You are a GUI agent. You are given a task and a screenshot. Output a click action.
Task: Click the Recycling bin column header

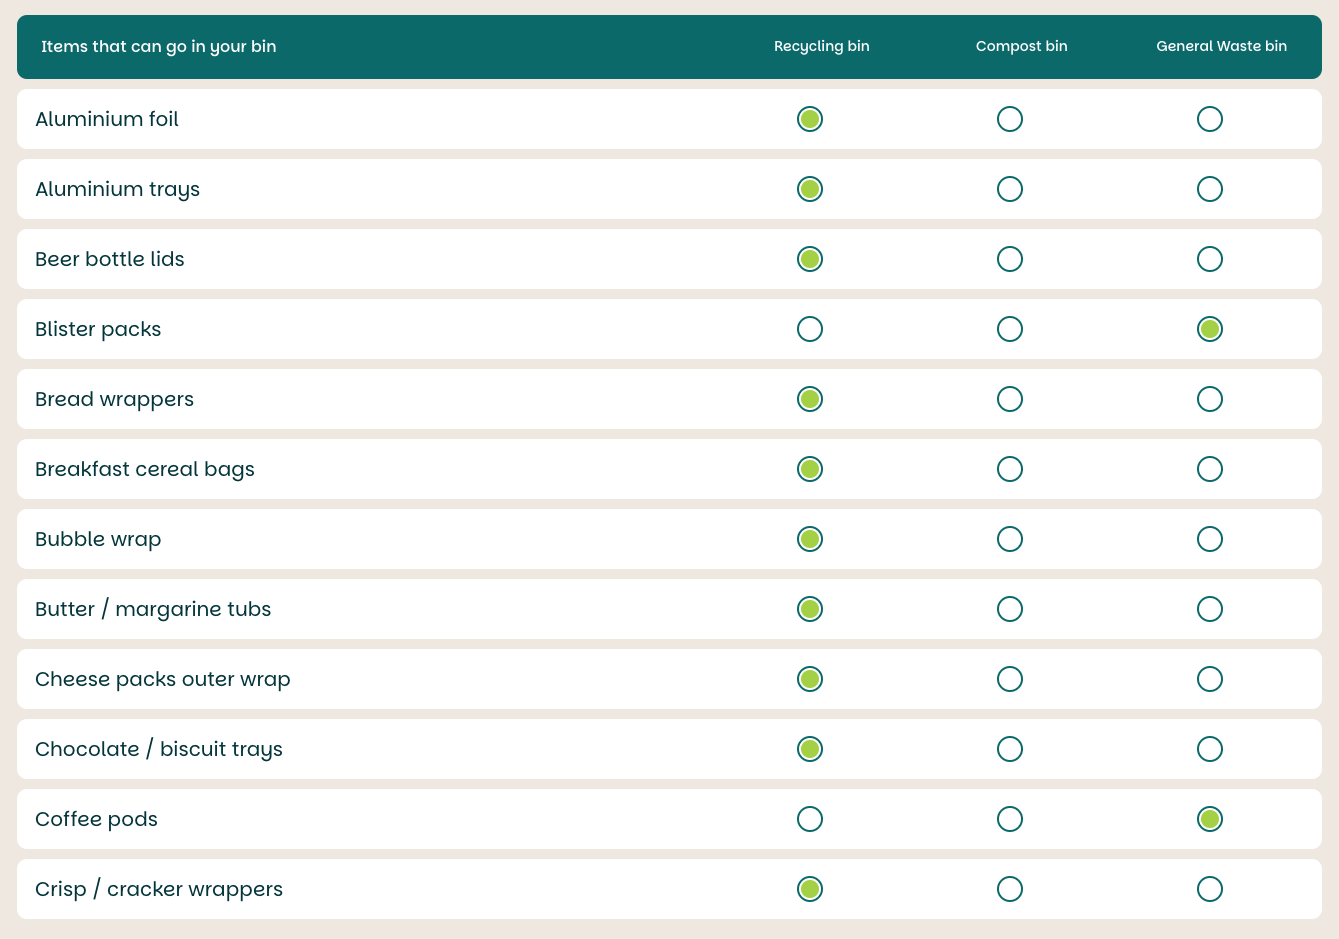coord(822,46)
